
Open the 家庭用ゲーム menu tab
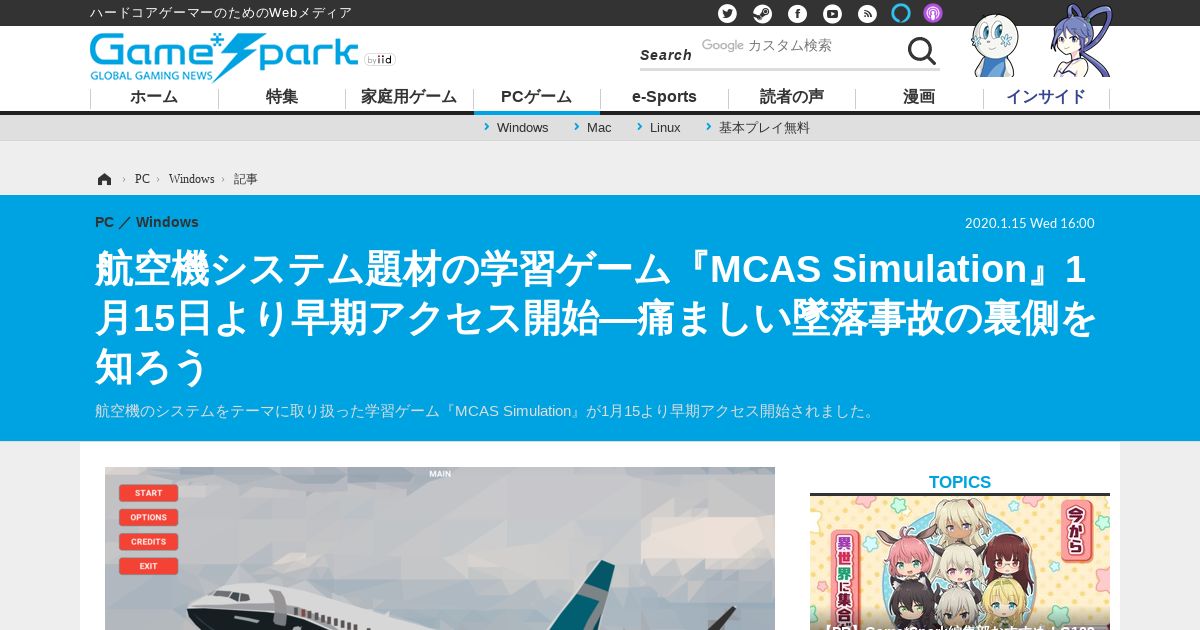tap(409, 97)
